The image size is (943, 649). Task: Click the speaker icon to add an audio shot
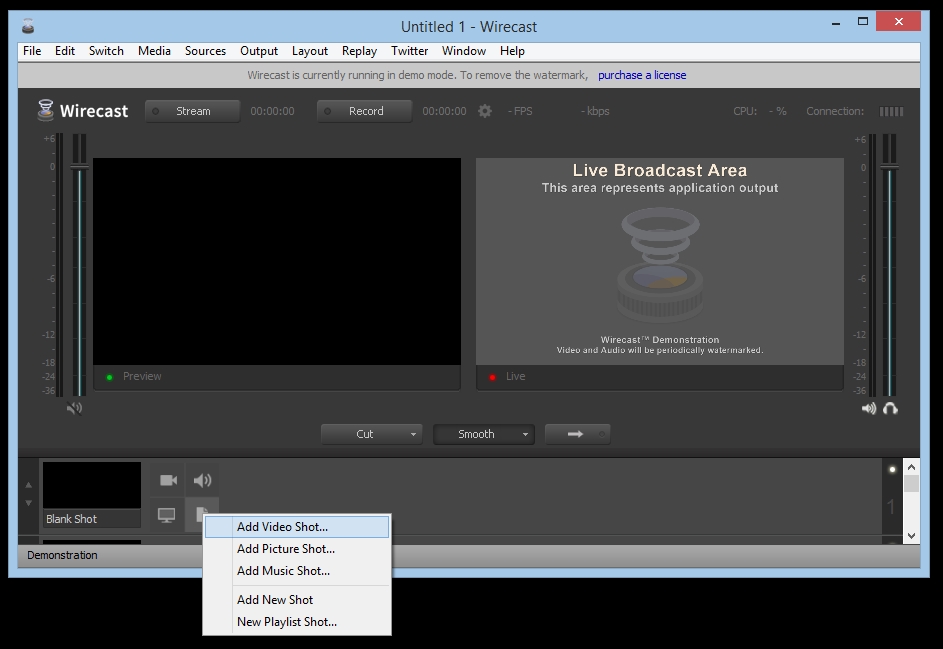[203, 480]
